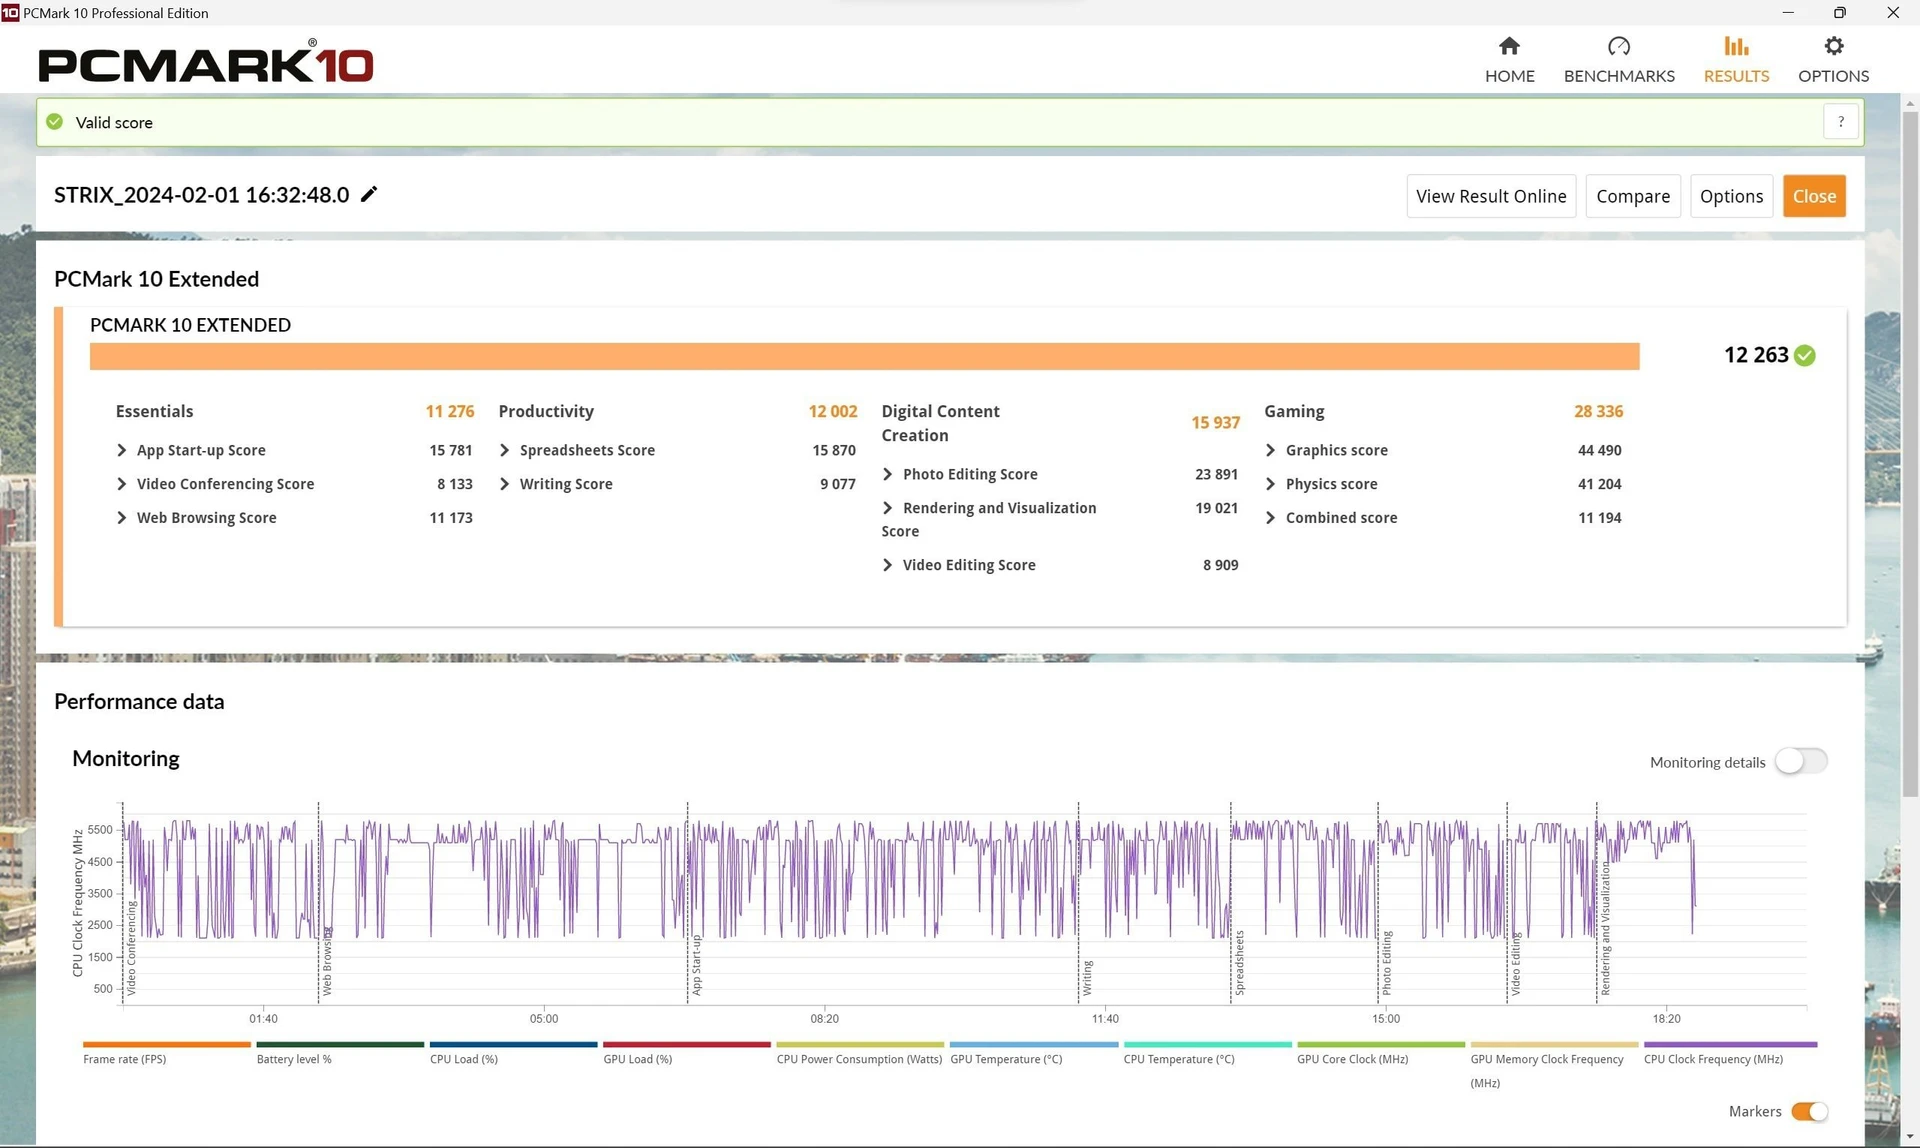Click the Video Conferencing timeline marker
Screen dimensions: 1920x1148
(x=131, y=948)
